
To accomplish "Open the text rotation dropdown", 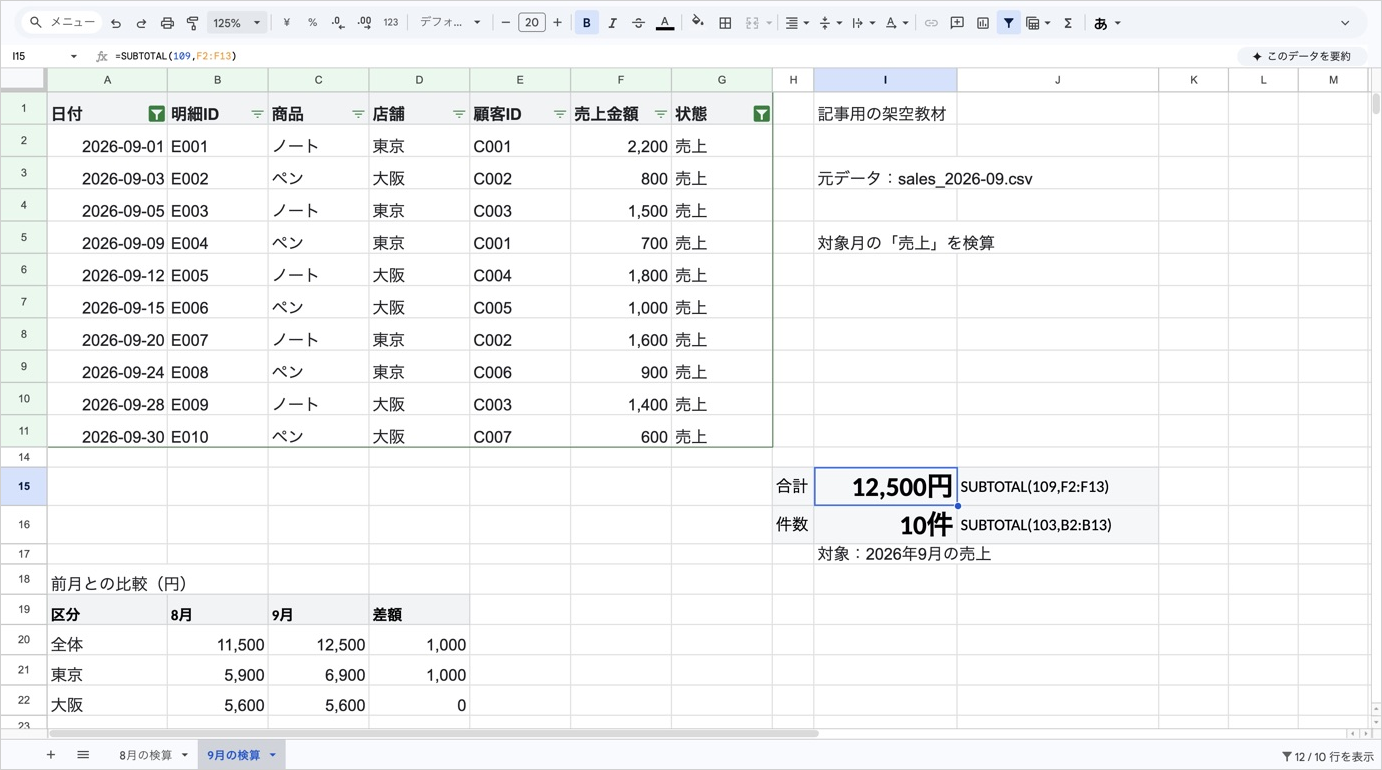I will [896, 23].
